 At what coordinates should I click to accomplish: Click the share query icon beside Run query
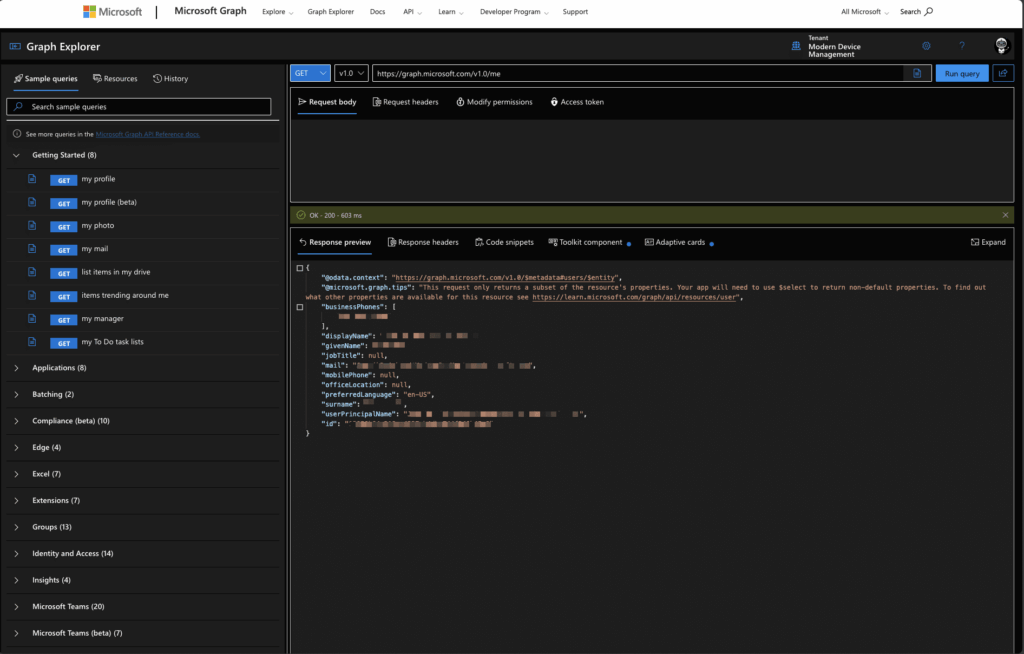point(1003,72)
